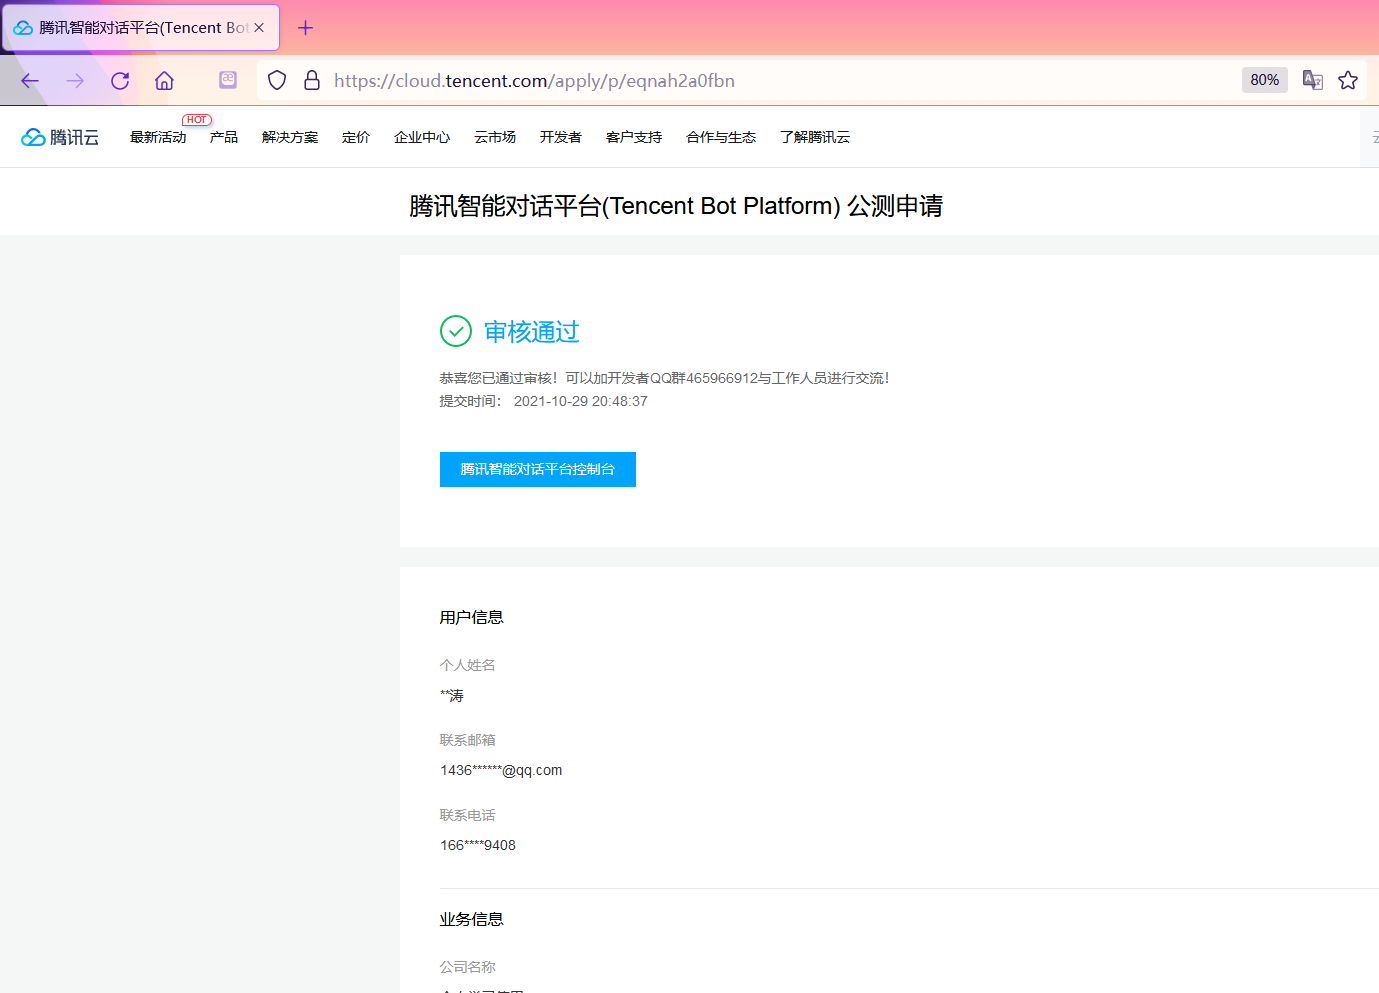
Task: Open the browser home page
Action: click(x=165, y=81)
